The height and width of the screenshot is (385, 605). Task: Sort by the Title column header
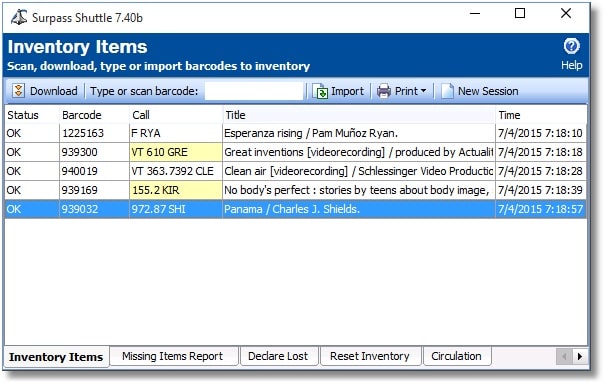(x=359, y=115)
